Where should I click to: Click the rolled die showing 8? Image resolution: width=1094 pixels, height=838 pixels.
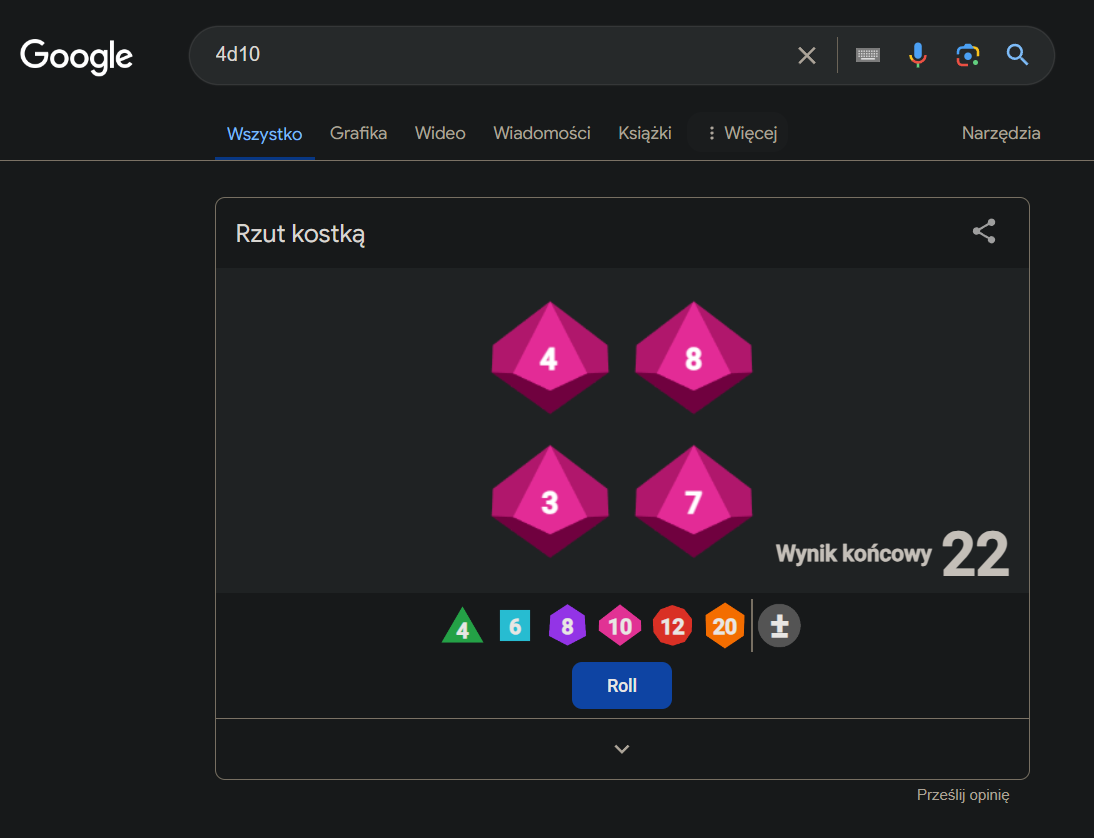click(693, 357)
